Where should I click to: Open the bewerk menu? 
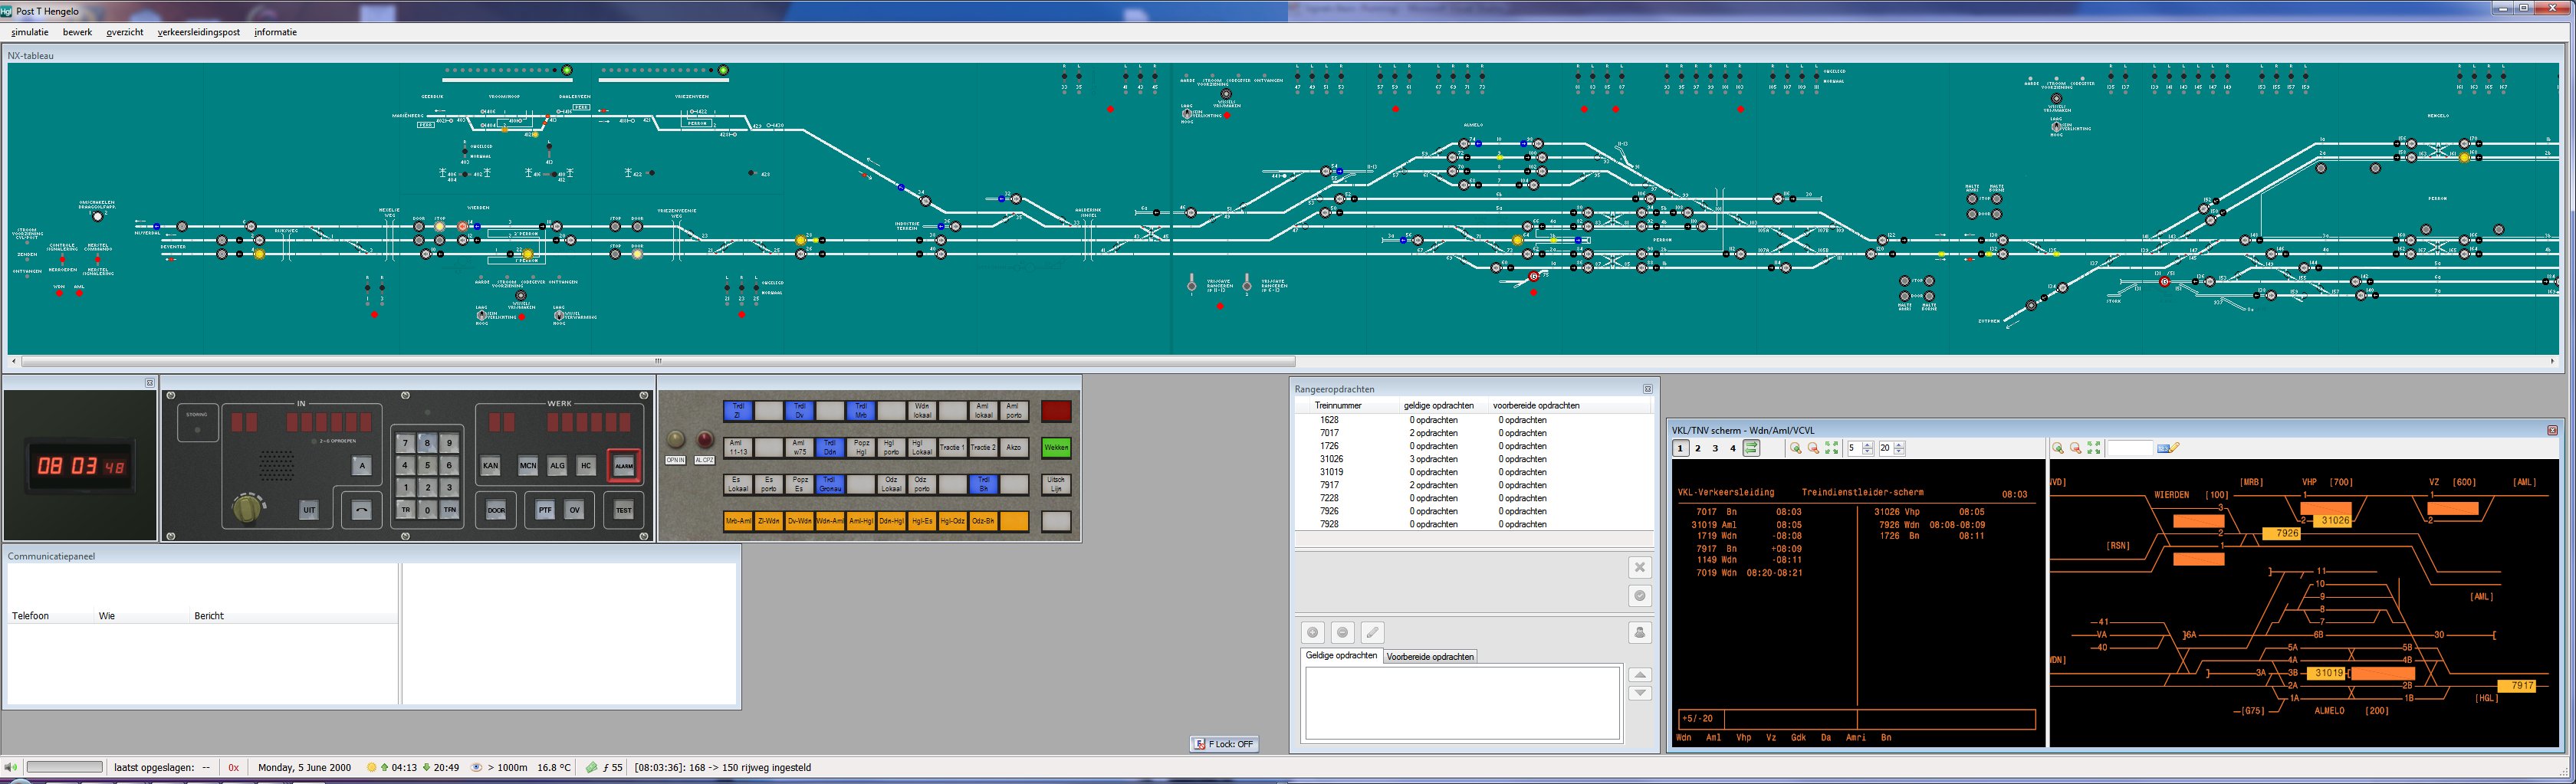77,32
